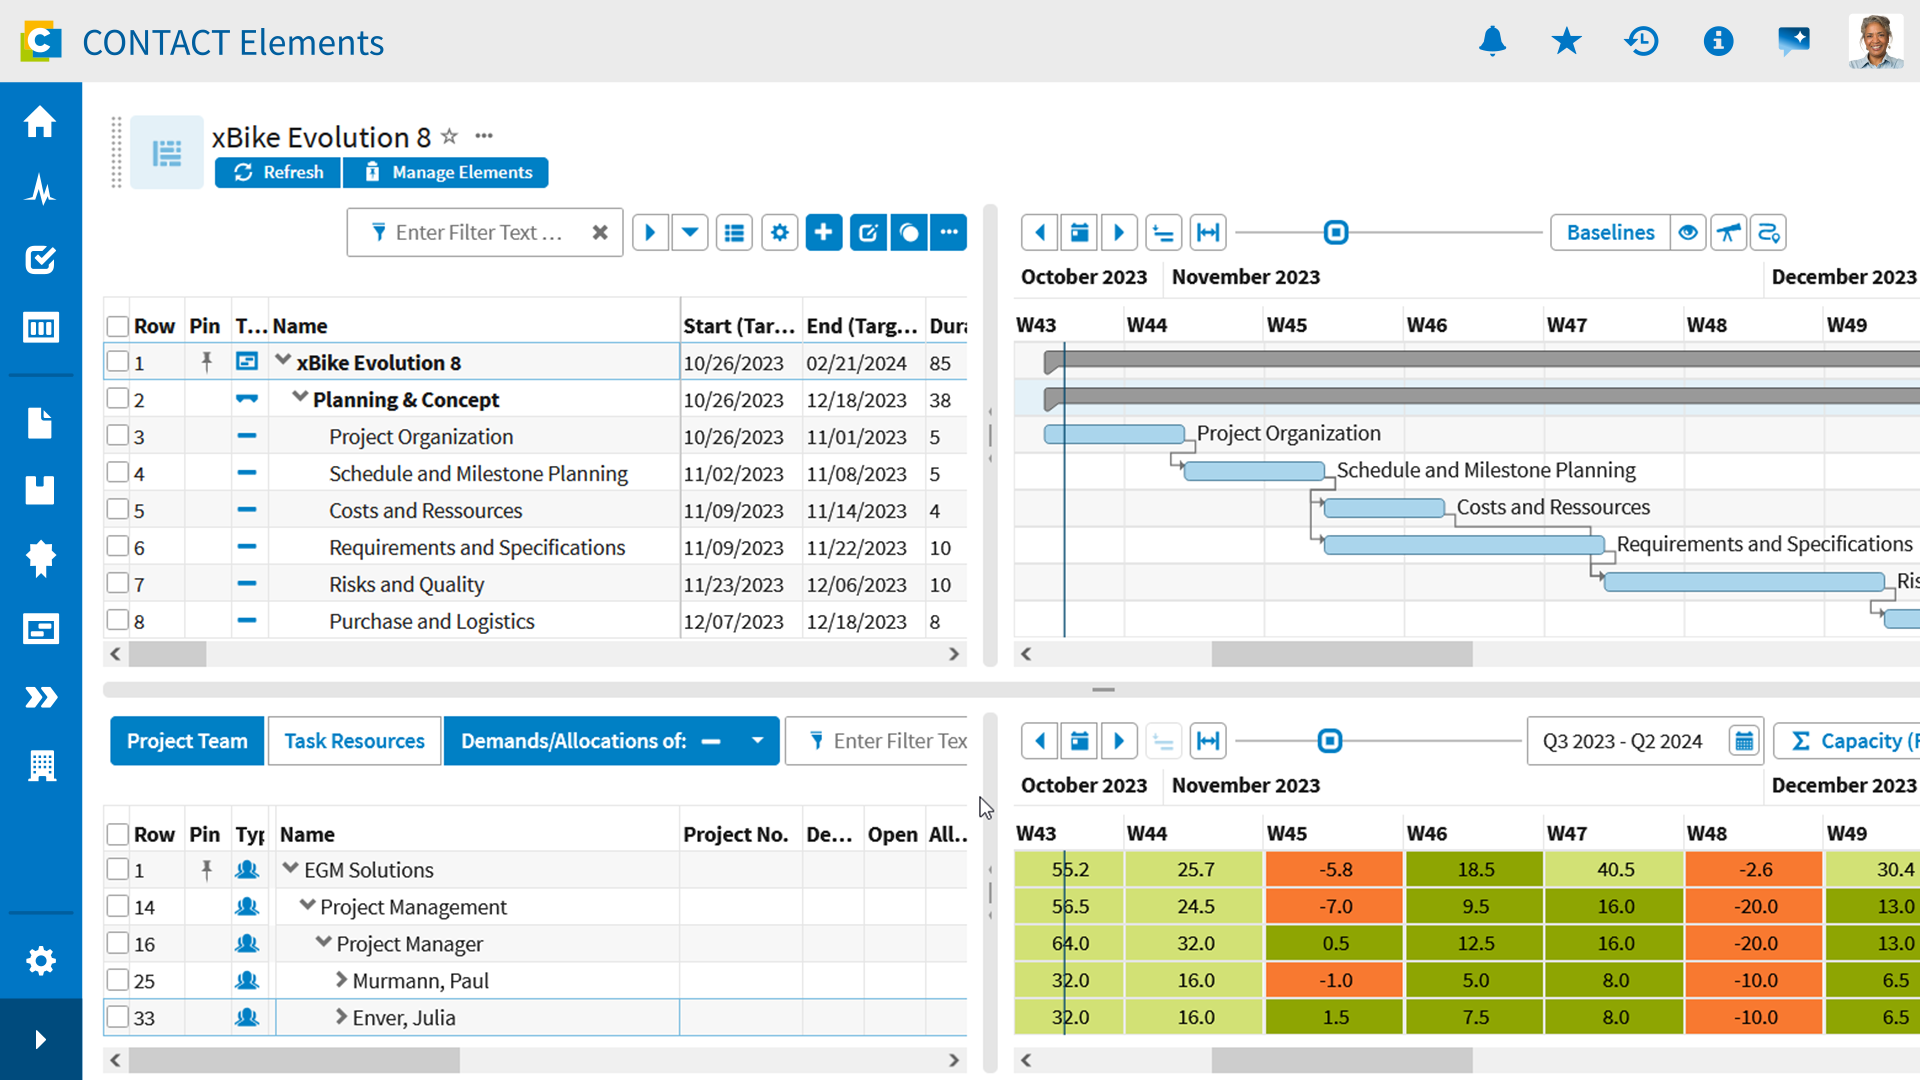The width and height of the screenshot is (1920, 1080).
Task: Collapse the xBike Evolution 8 tree node
Action: [283, 360]
